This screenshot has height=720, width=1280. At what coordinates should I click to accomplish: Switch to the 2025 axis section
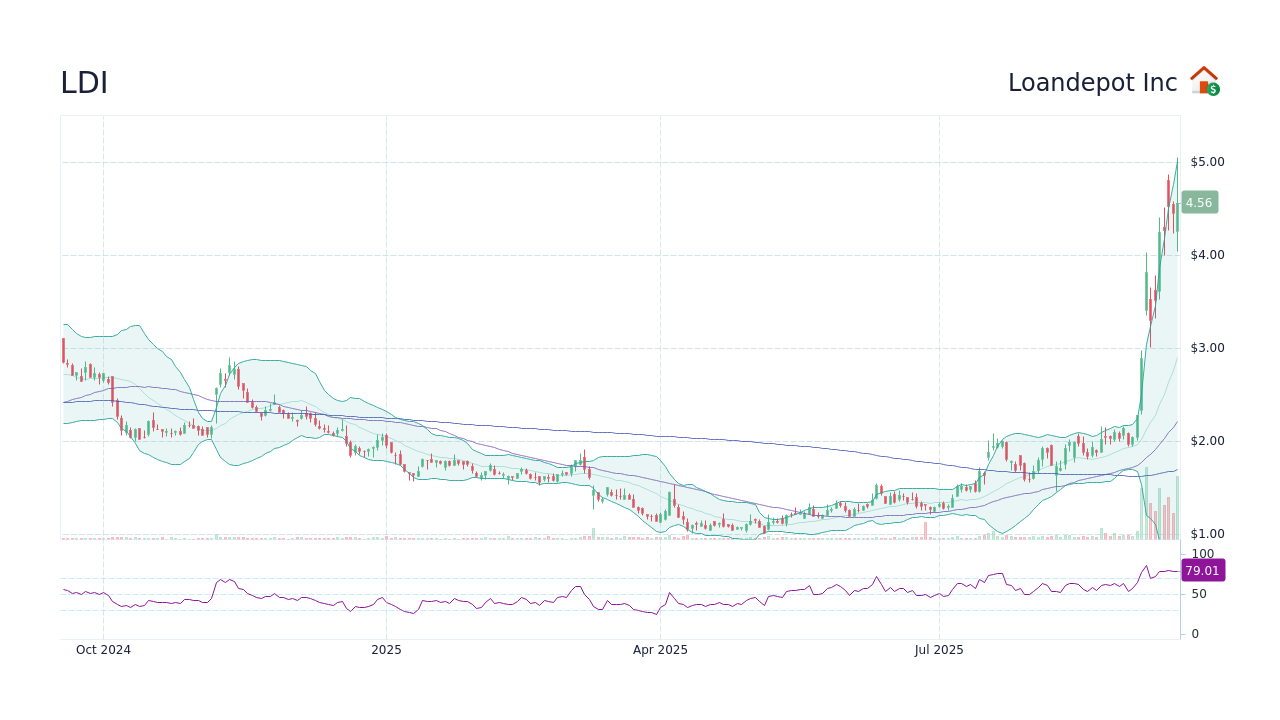click(x=386, y=649)
